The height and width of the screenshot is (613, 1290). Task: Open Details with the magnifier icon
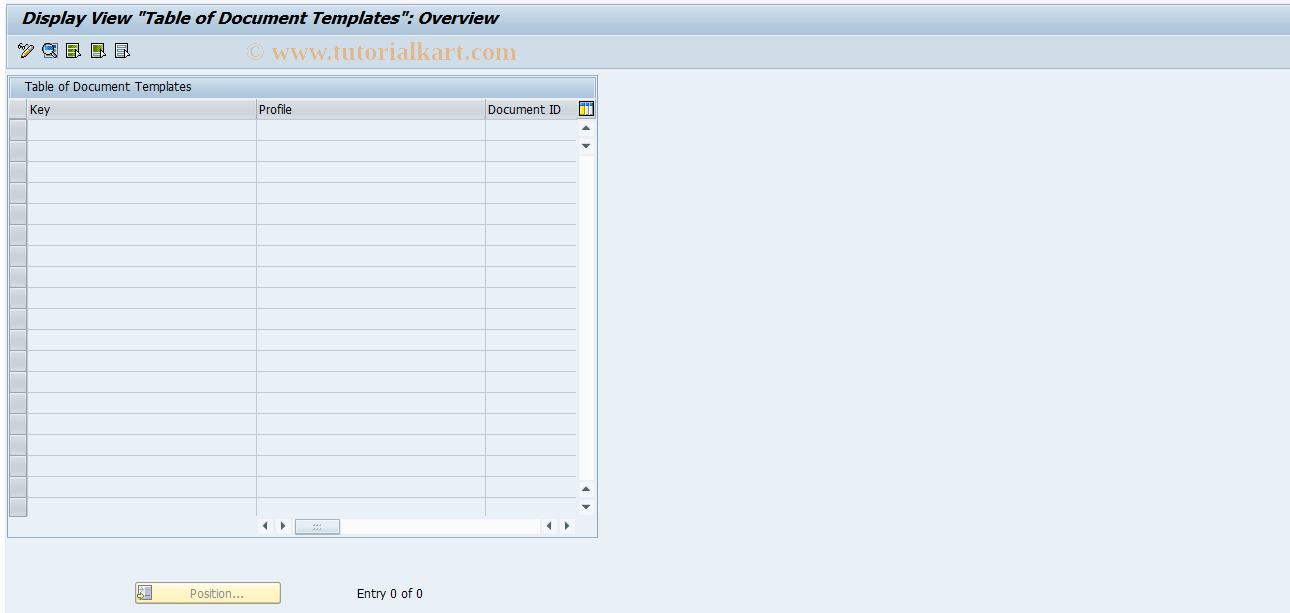(50, 51)
